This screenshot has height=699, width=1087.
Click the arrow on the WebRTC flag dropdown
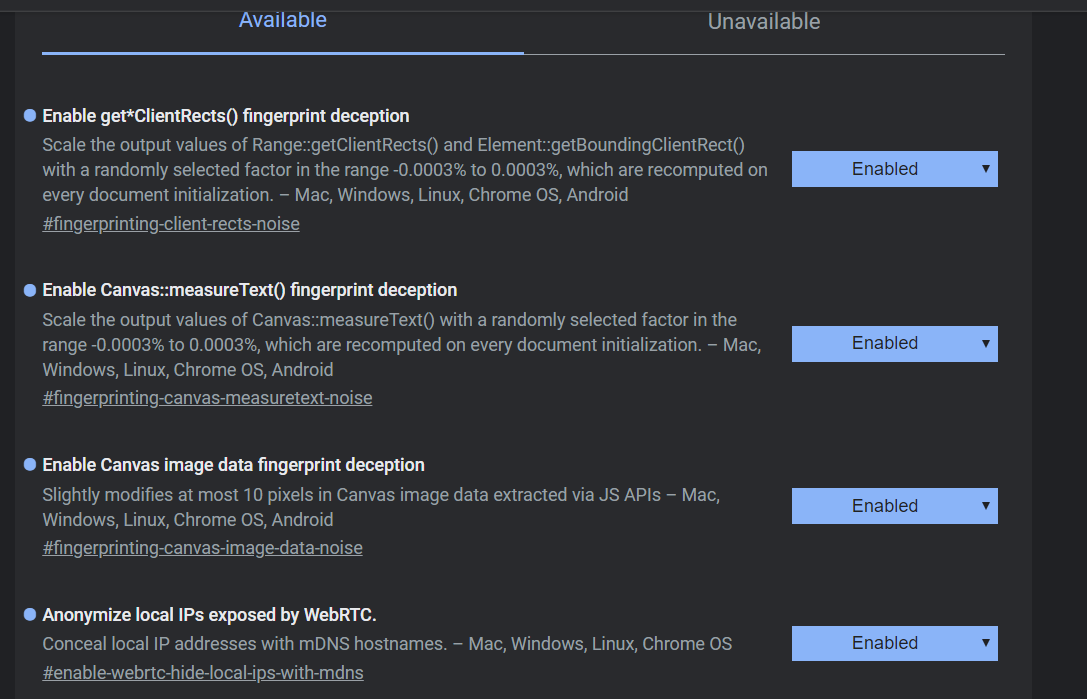point(985,643)
